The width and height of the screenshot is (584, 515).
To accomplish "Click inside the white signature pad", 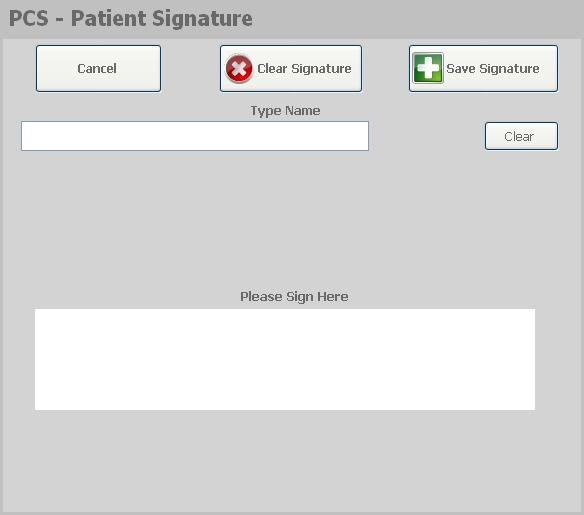I will (285, 359).
